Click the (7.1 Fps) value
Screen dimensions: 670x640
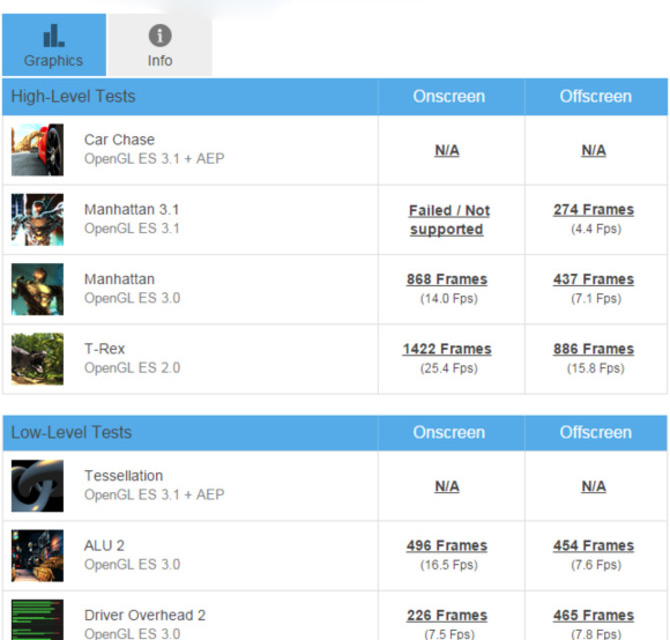[596, 298]
